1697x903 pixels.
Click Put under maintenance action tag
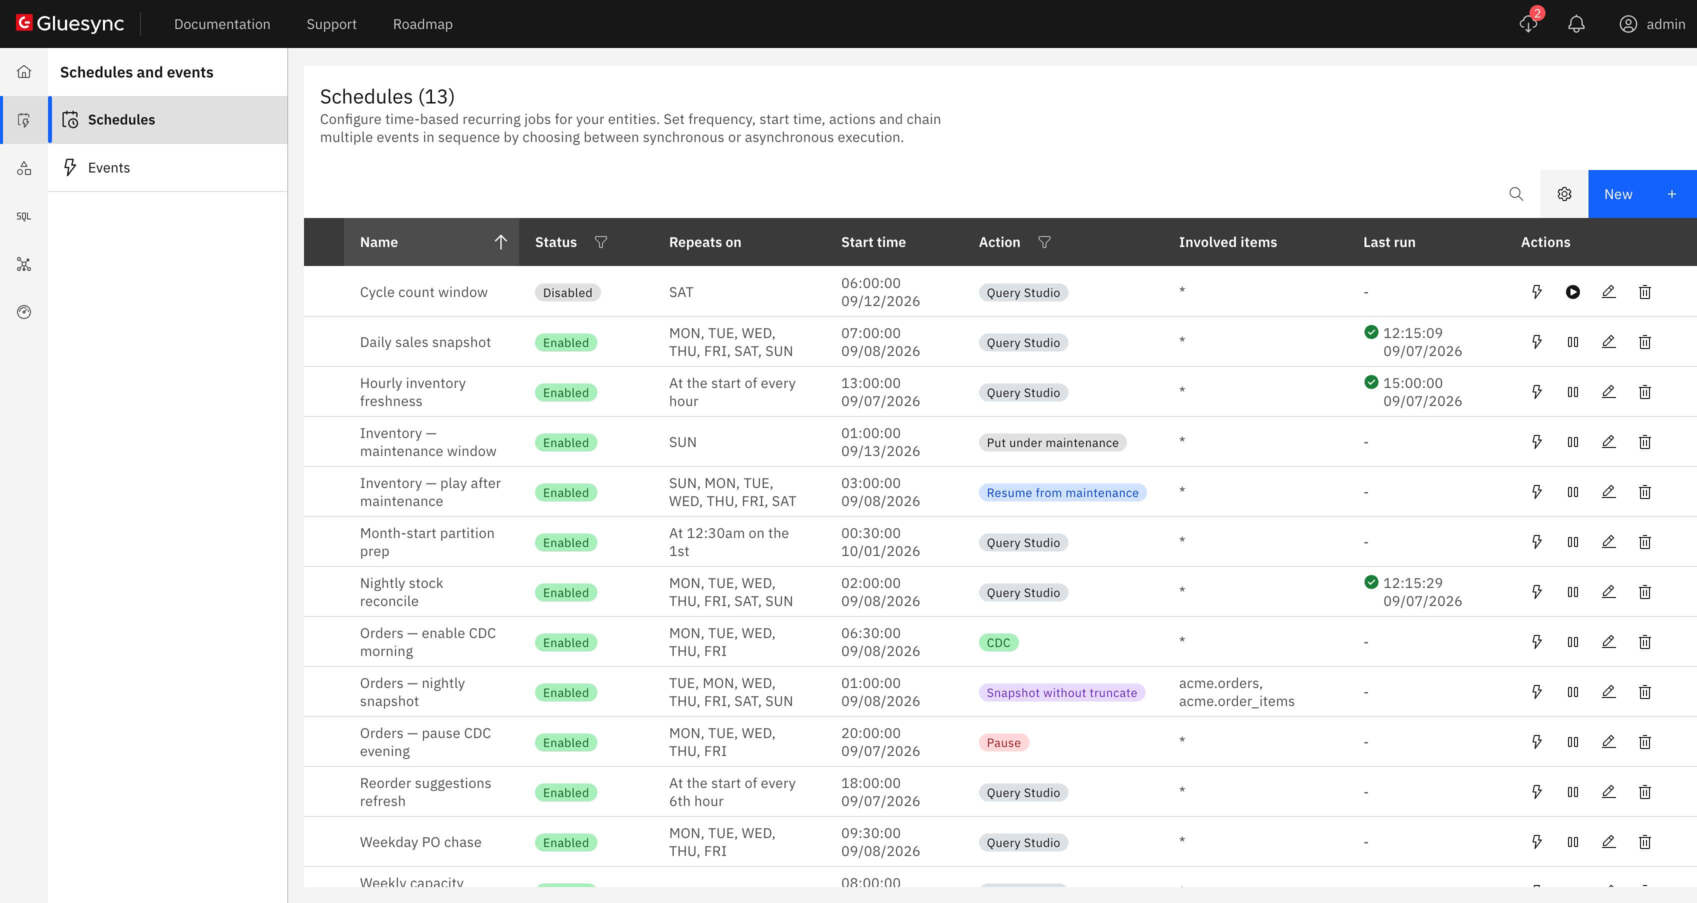click(1053, 443)
